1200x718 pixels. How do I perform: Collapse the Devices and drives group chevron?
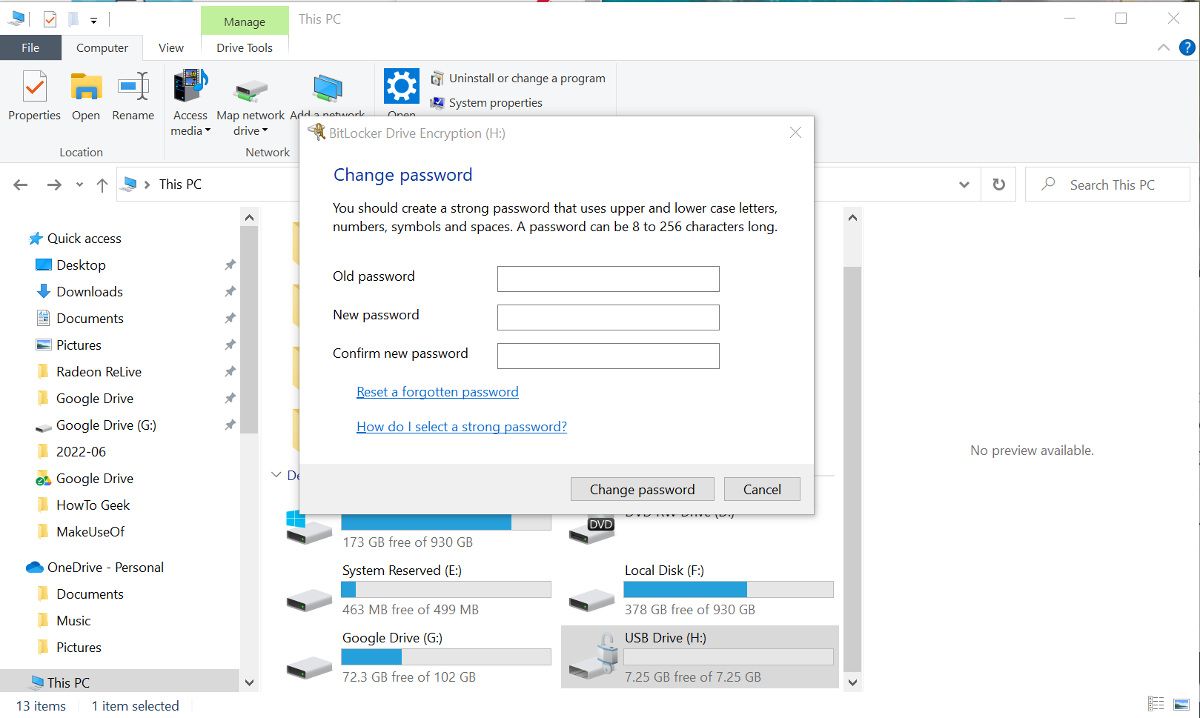click(277, 475)
